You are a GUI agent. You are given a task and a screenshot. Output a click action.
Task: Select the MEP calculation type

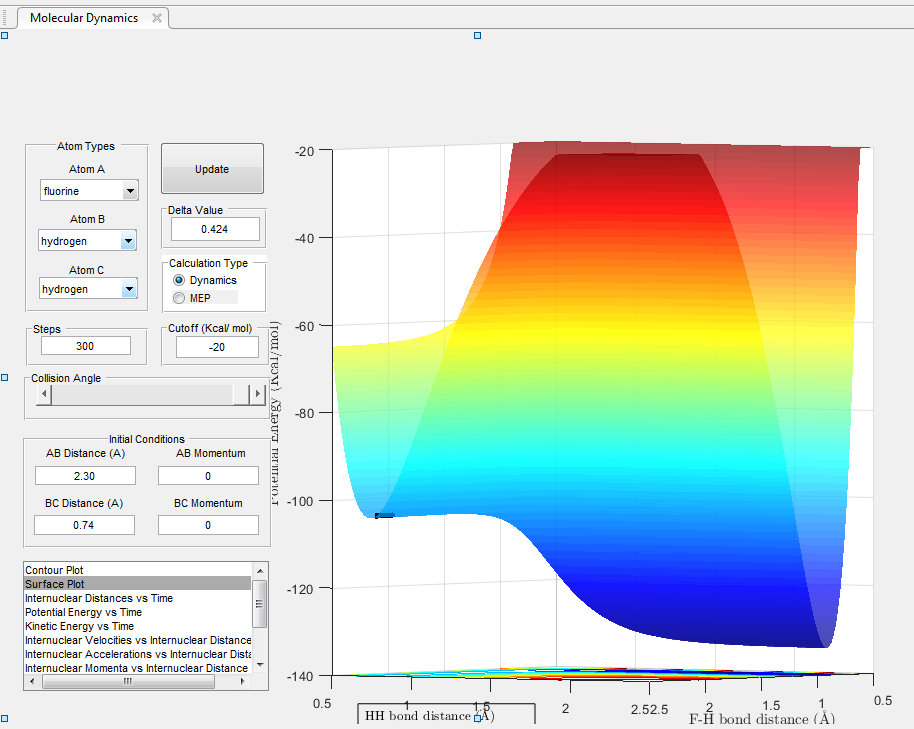180,297
